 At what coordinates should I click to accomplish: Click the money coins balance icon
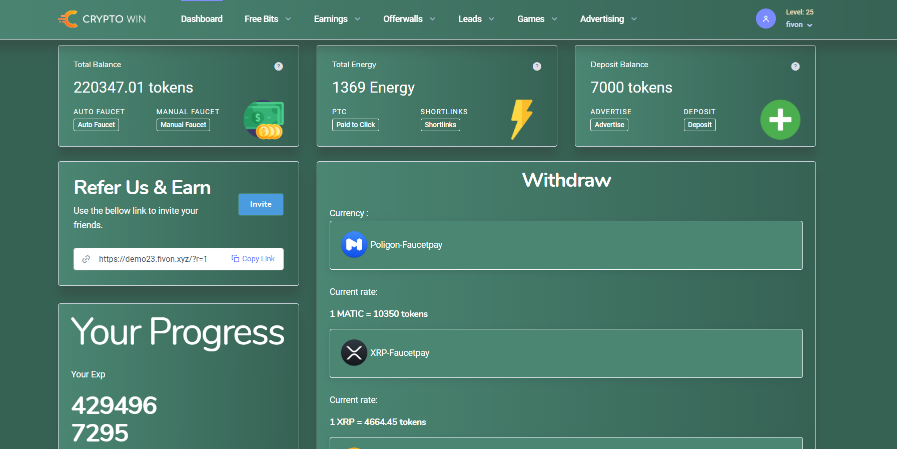pos(264,120)
